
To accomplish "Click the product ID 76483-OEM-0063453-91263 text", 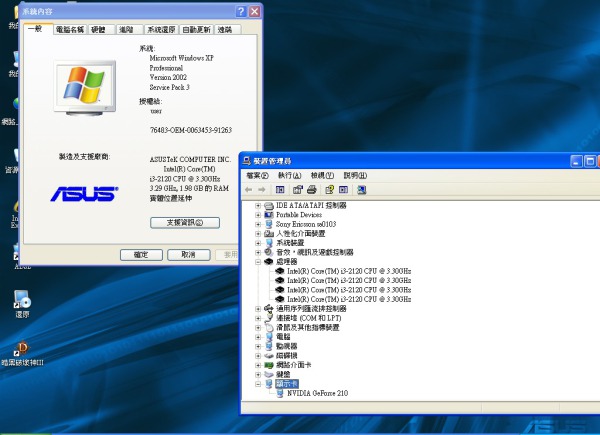I will click(x=191, y=130).
